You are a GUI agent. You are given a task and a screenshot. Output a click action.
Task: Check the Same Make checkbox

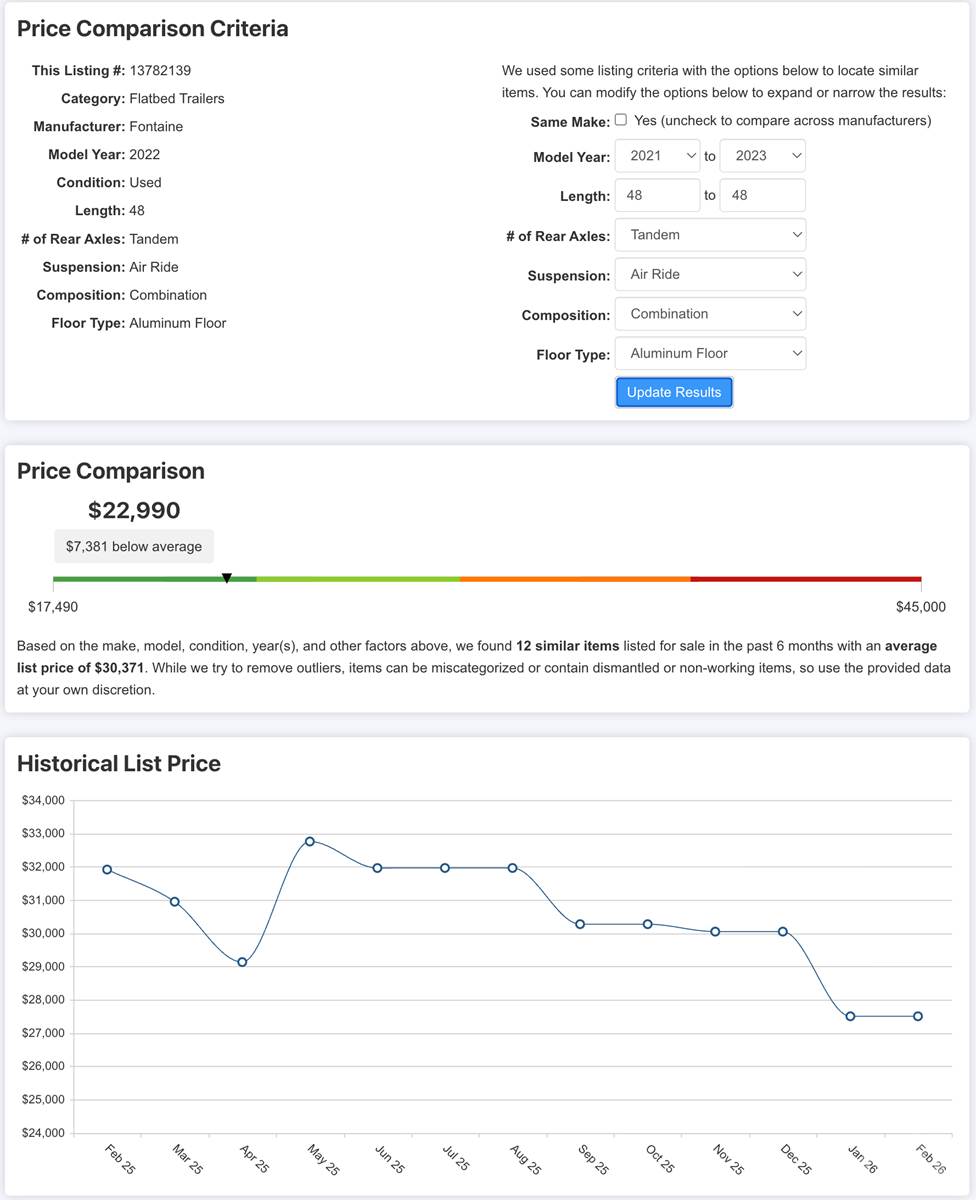coord(621,120)
